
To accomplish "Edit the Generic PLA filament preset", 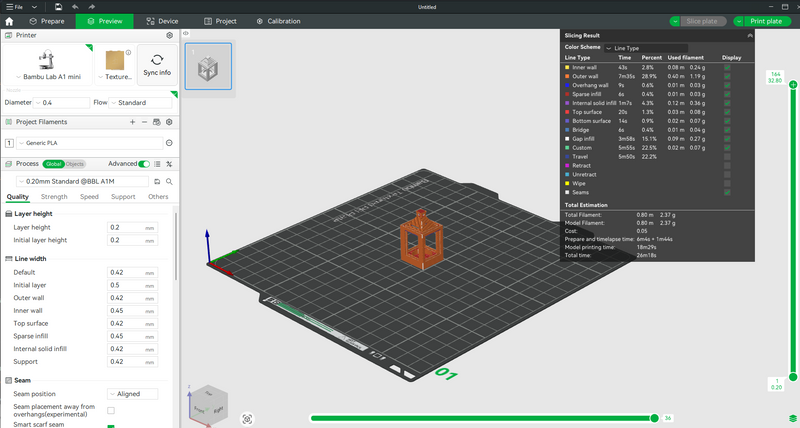I will pos(169,143).
